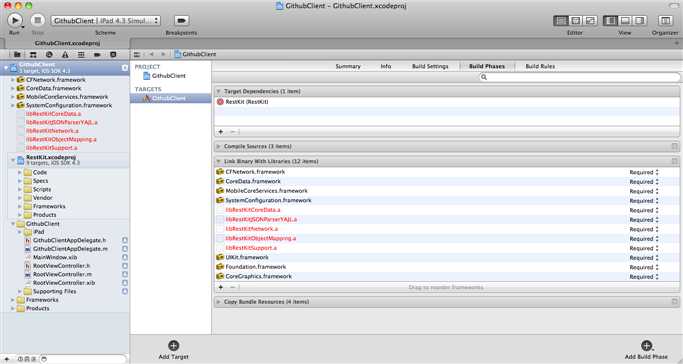The image size is (683, 364).
Task: Toggle the Breakpoints button
Action: (181, 20)
